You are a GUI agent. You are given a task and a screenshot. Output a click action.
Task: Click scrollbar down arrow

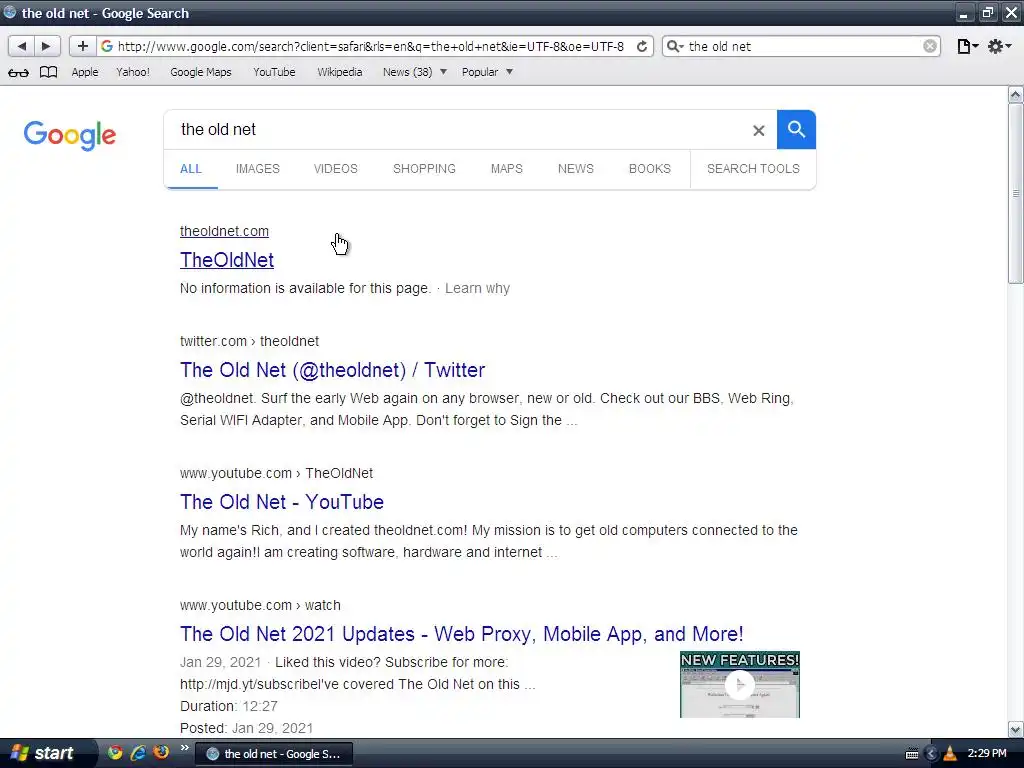1015,729
